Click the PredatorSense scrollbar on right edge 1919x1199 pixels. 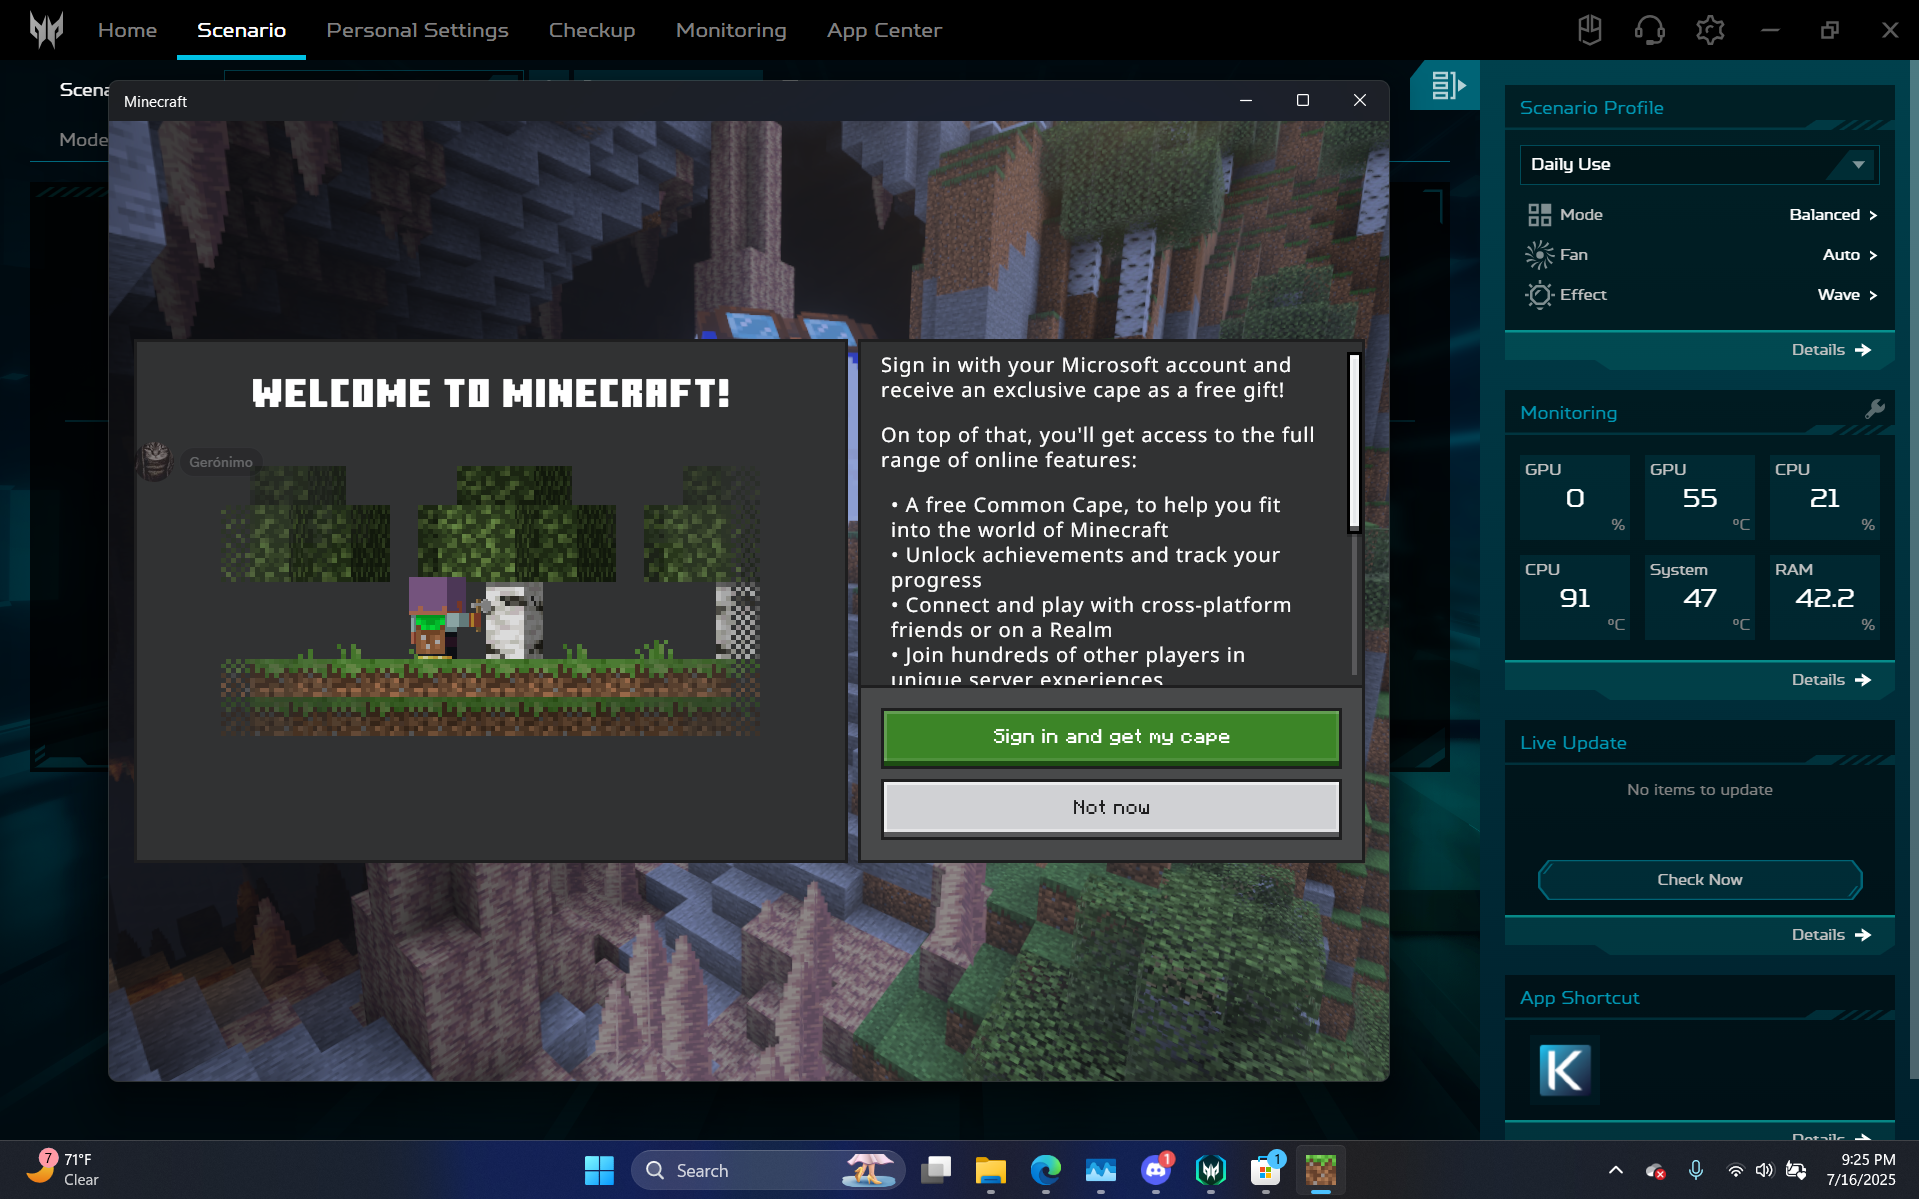(1913, 570)
